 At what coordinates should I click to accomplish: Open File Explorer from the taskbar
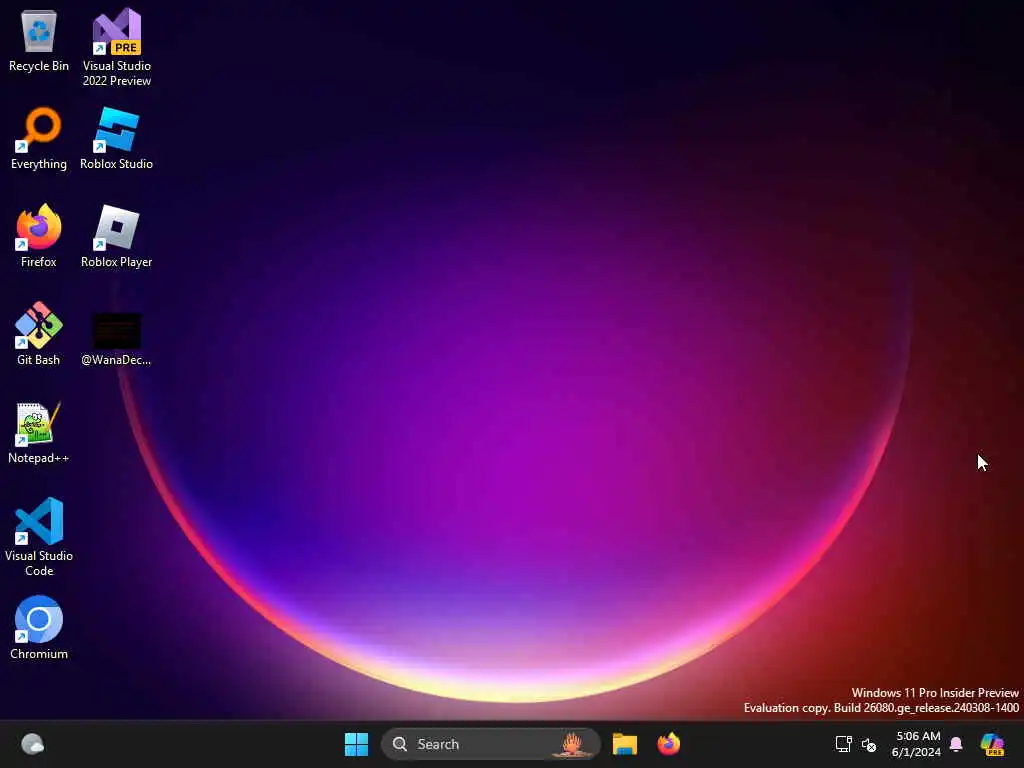point(624,744)
